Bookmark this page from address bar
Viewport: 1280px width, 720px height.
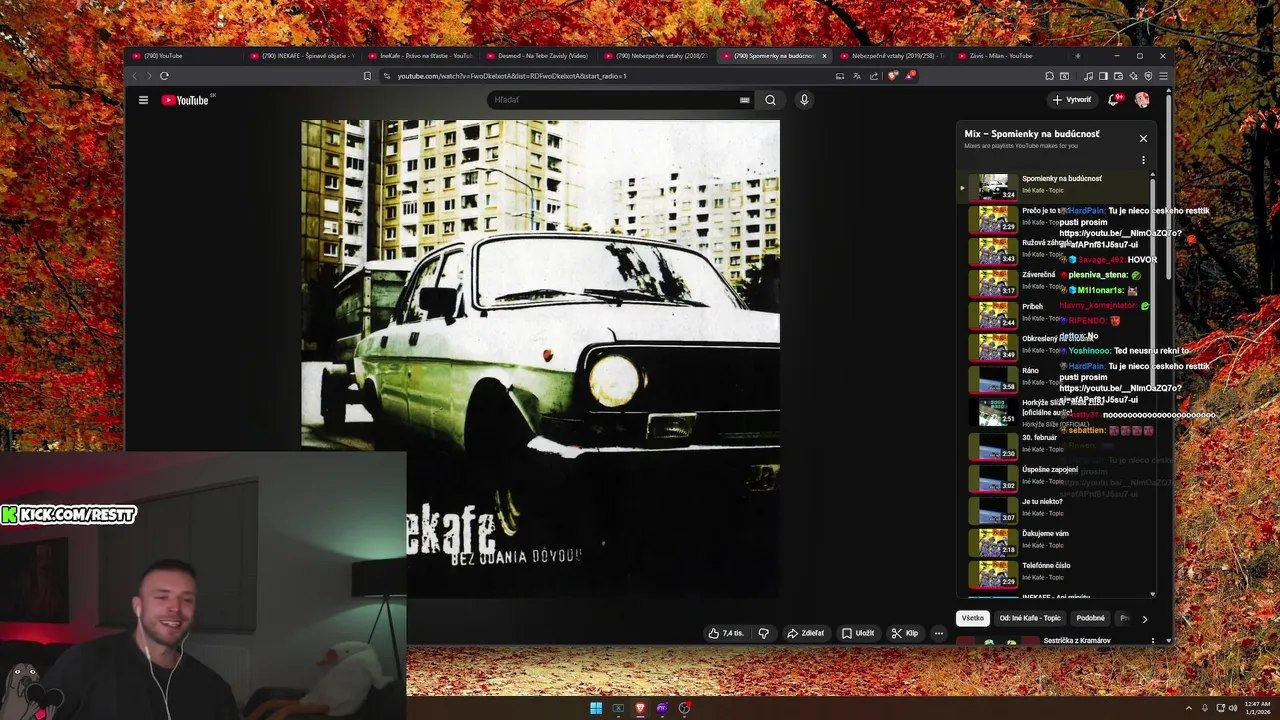(x=367, y=76)
